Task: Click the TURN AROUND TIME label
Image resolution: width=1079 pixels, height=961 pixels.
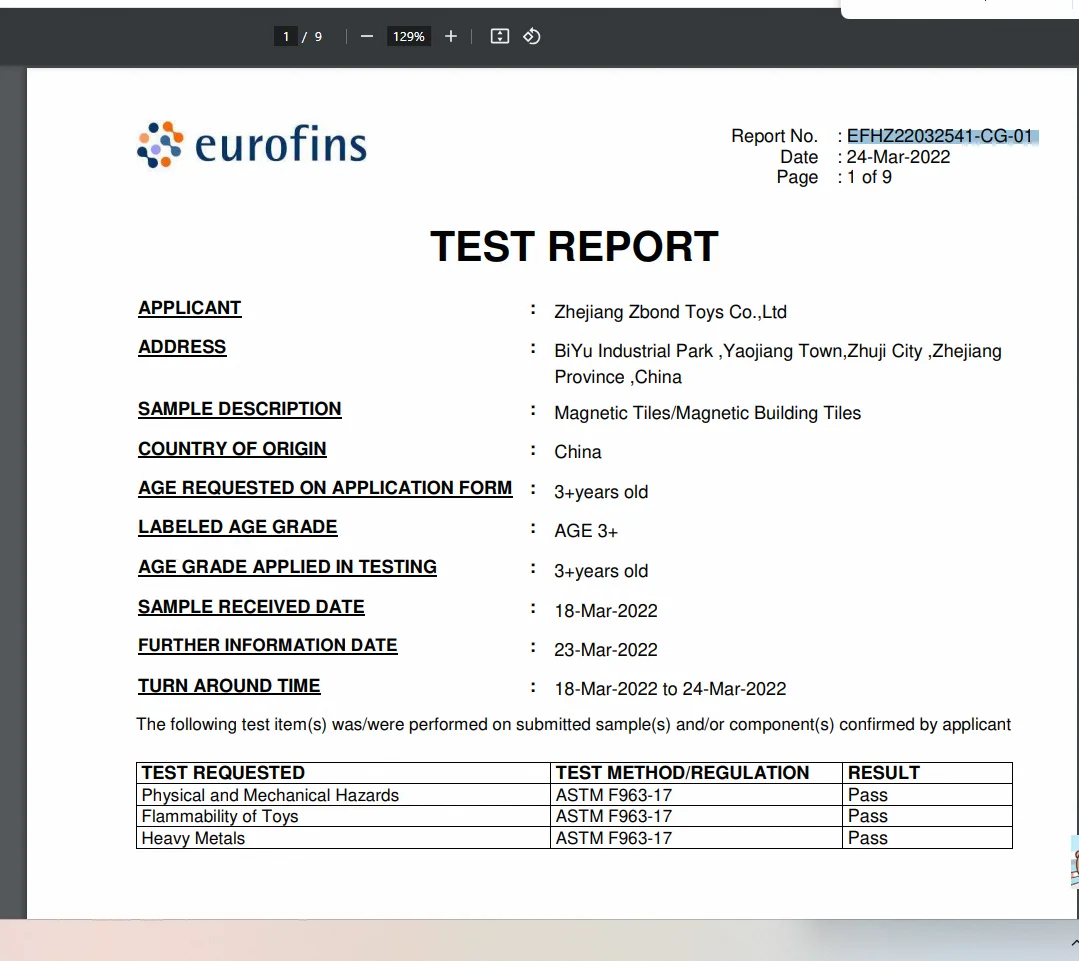Action: 229,686
